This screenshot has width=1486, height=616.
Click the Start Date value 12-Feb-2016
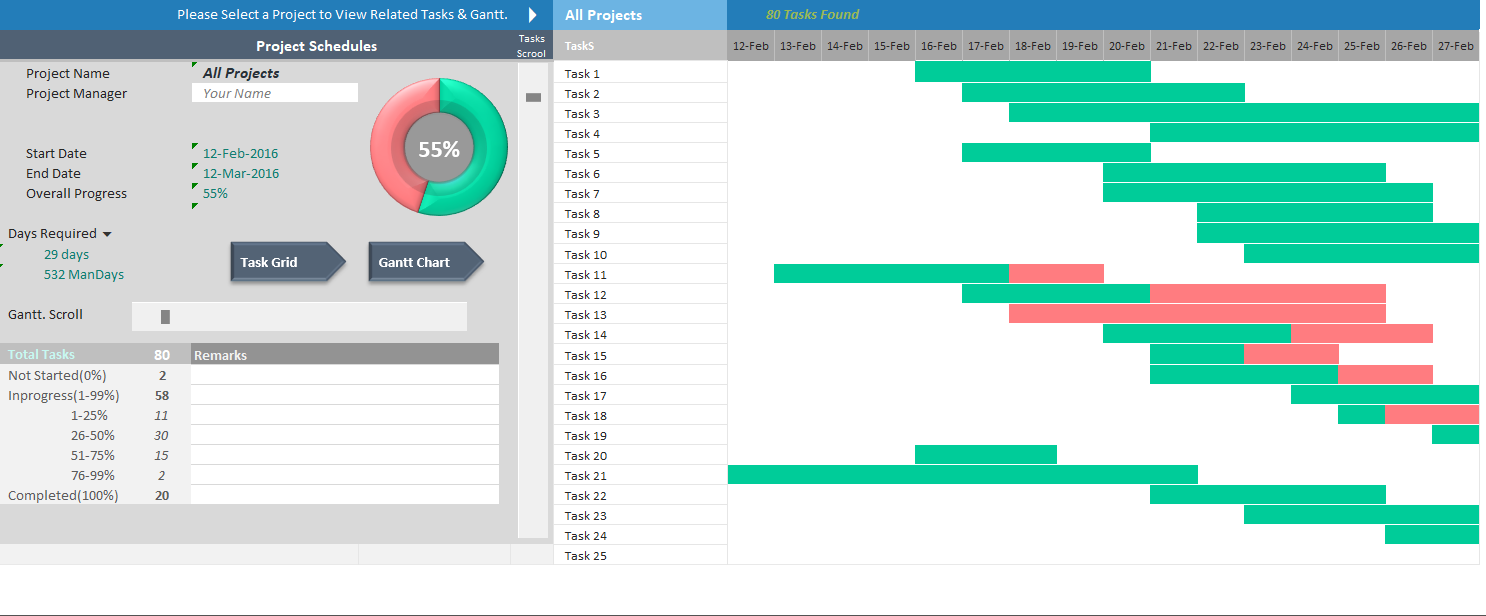(240, 154)
